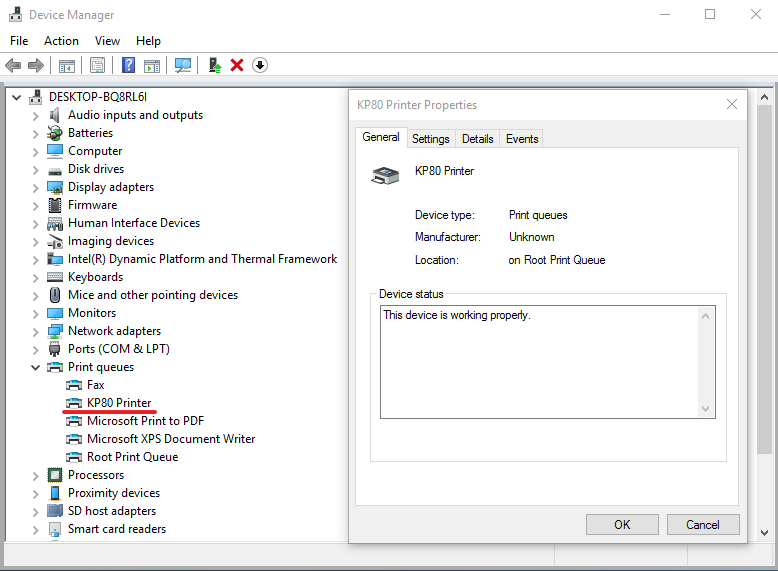Image resolution: width=778 pixels, height=571 pixels.
Task: Select Microsoft XPS Document Writer
Action: (171, 439)
